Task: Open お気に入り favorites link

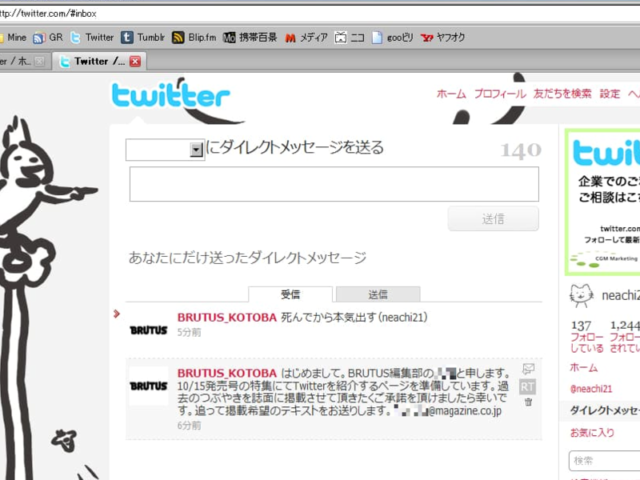Action: coord(592,432)
